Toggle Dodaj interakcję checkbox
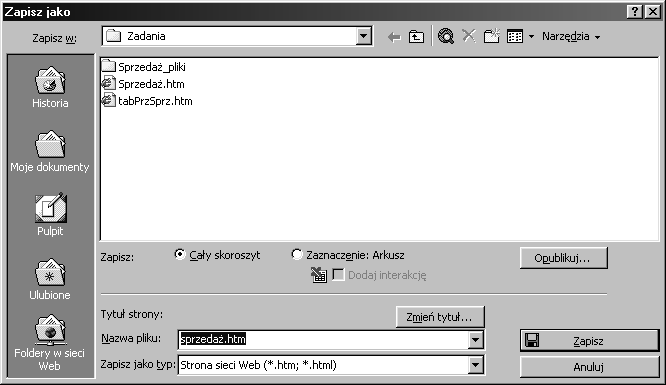The height and width of the screenshot is (385, 666). point(338,275)
